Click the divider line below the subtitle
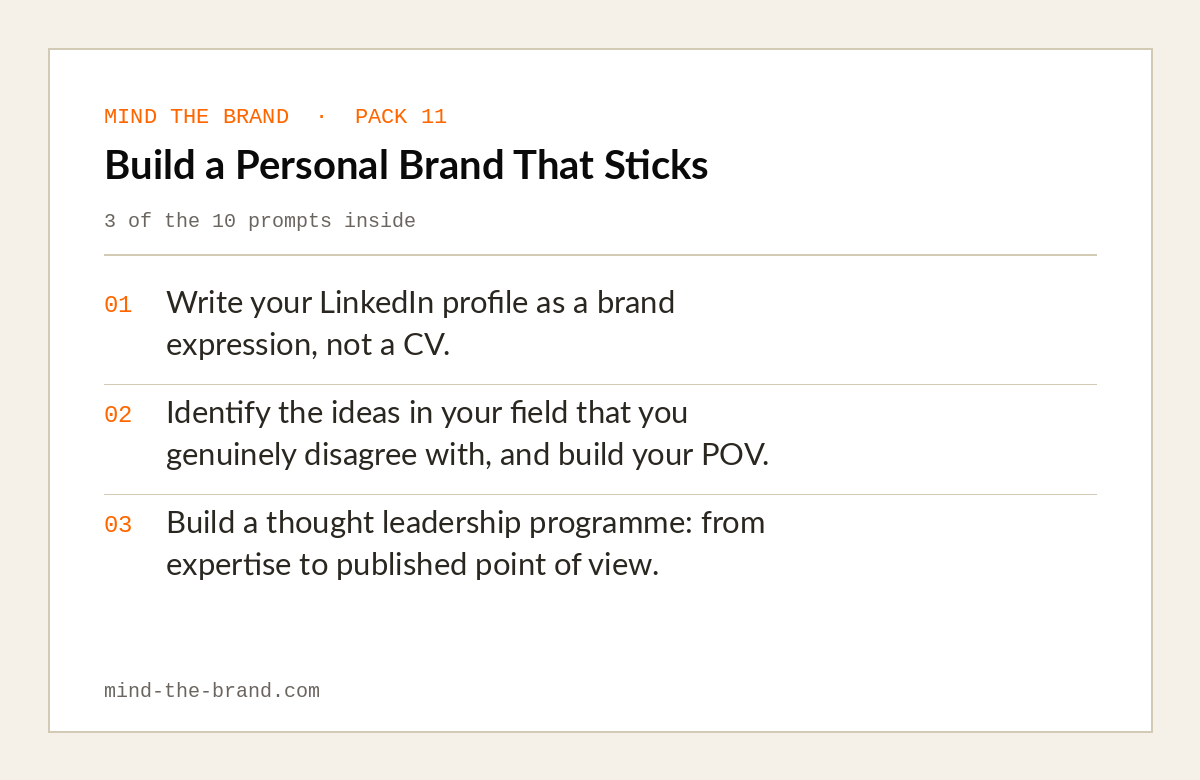Image resolution: width=1200 pixels, height=780 pixels. pyautogui.click(x=600, y=255)
